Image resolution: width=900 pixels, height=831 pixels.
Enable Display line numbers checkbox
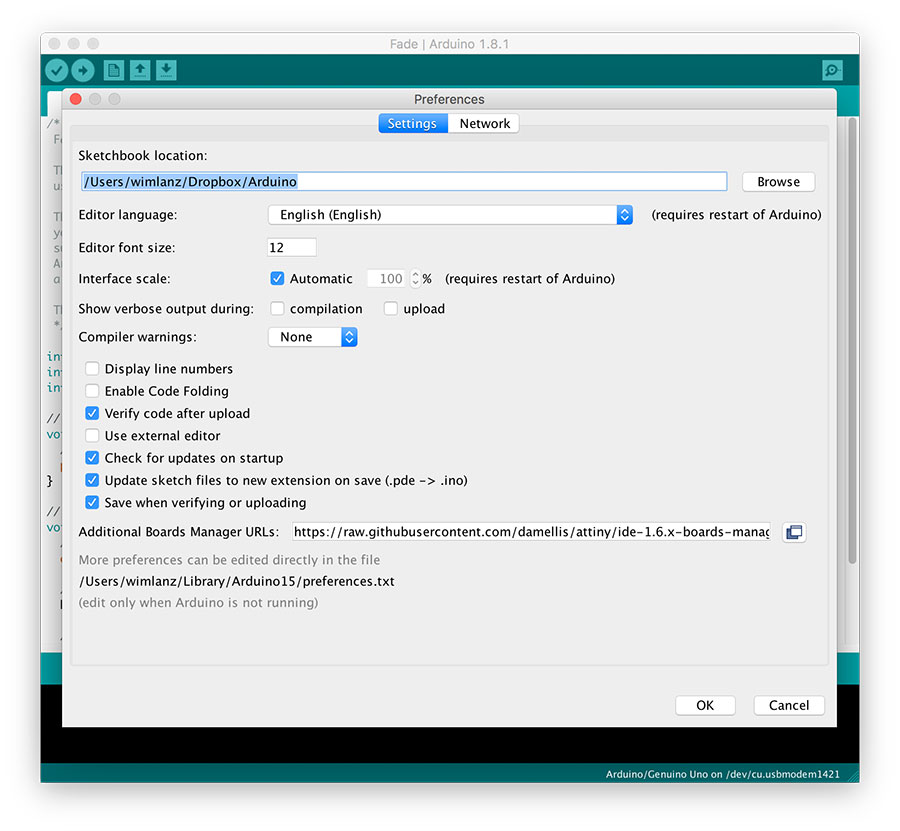tap(92, 368)
